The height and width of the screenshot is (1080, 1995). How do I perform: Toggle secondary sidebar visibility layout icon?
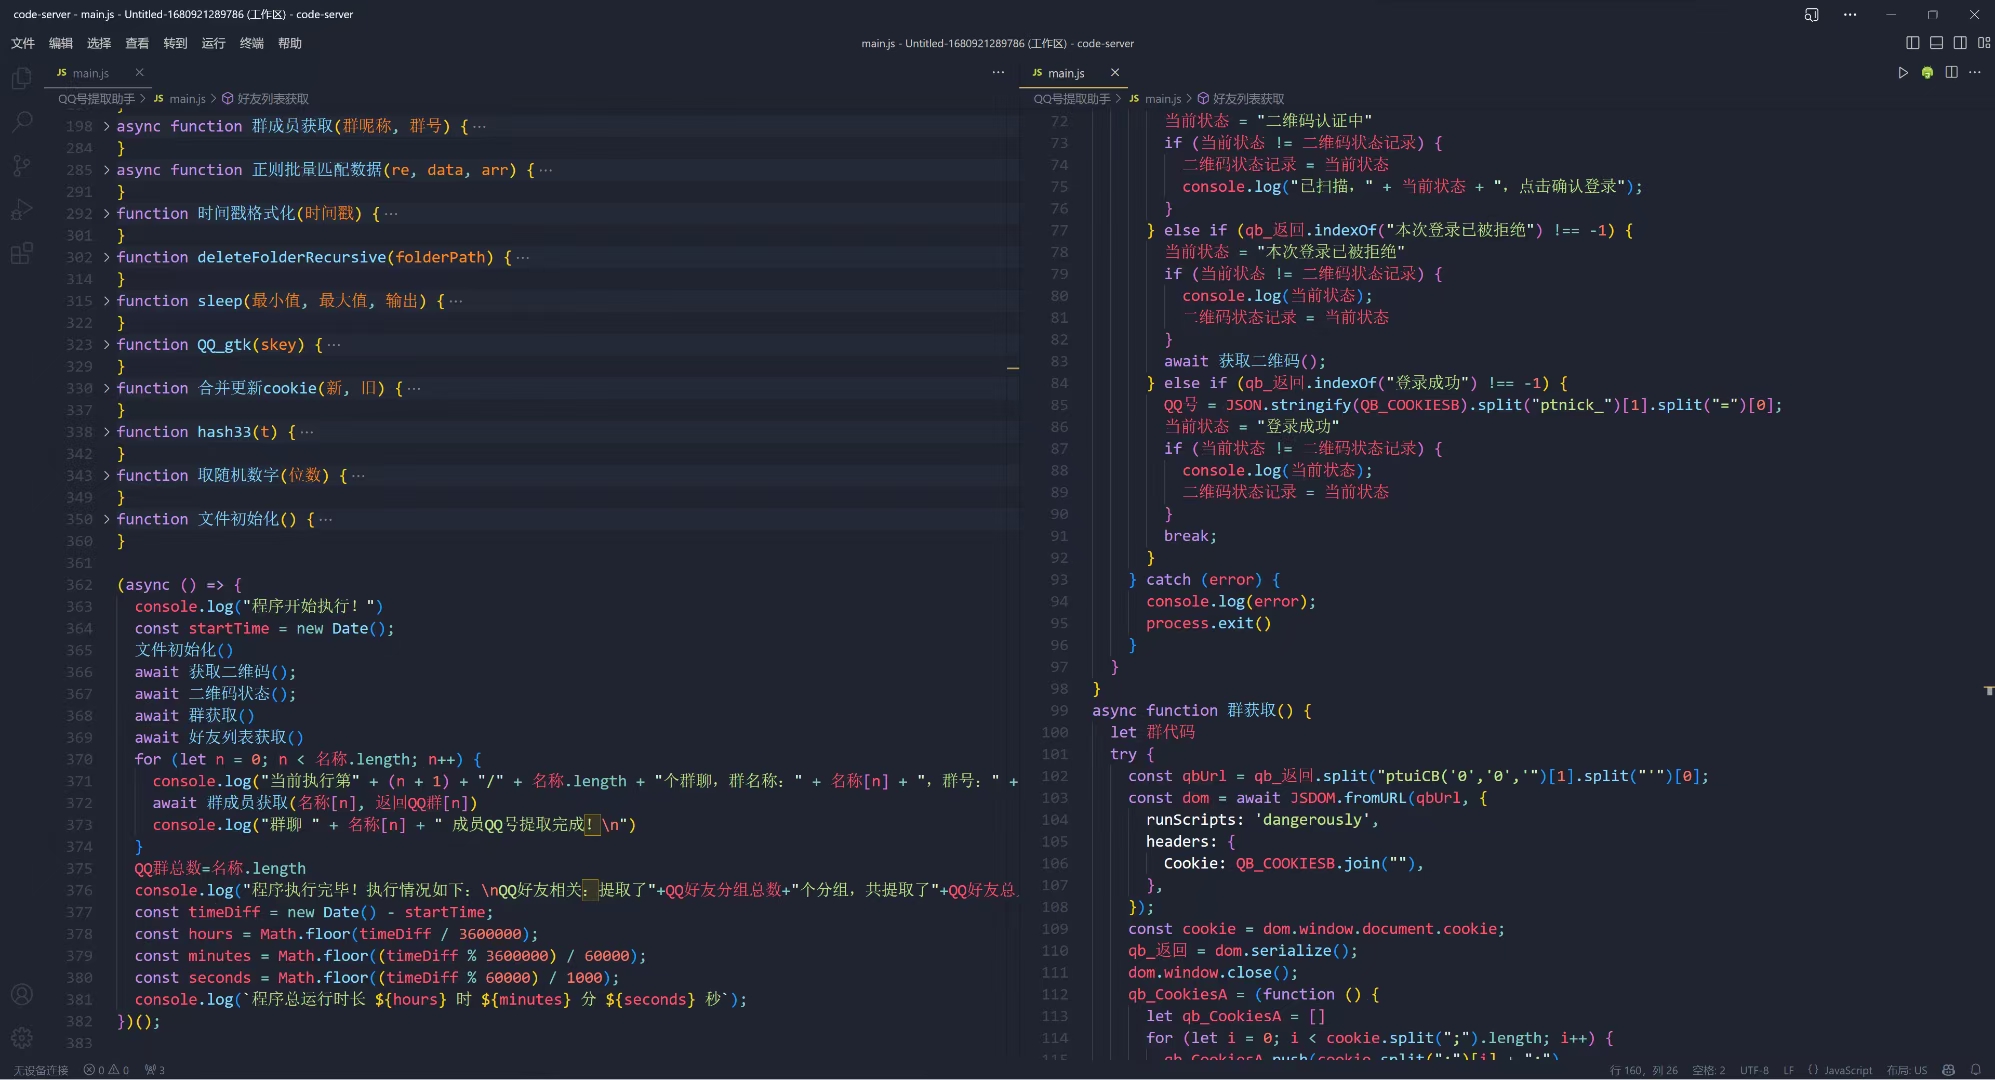(1960, 43)
